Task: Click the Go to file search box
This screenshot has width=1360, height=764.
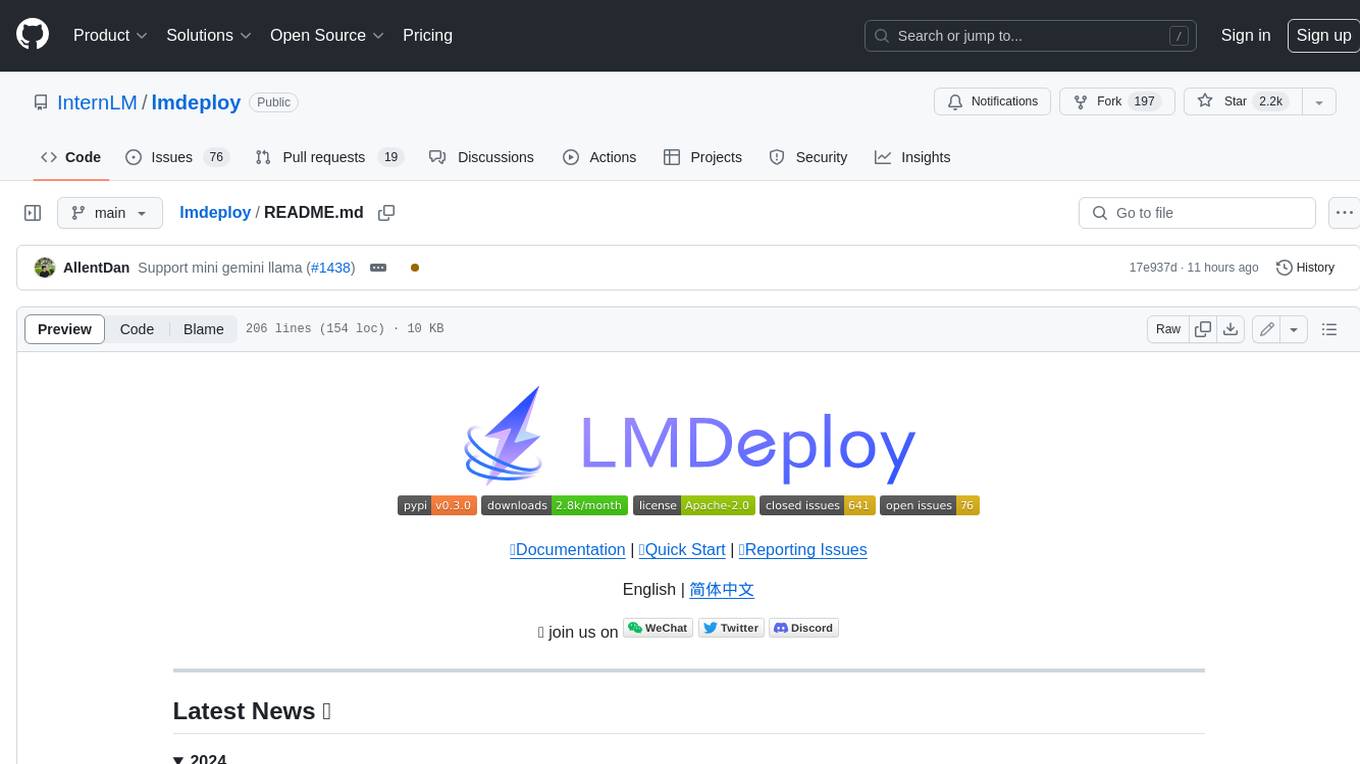Action: (1197, 213)
